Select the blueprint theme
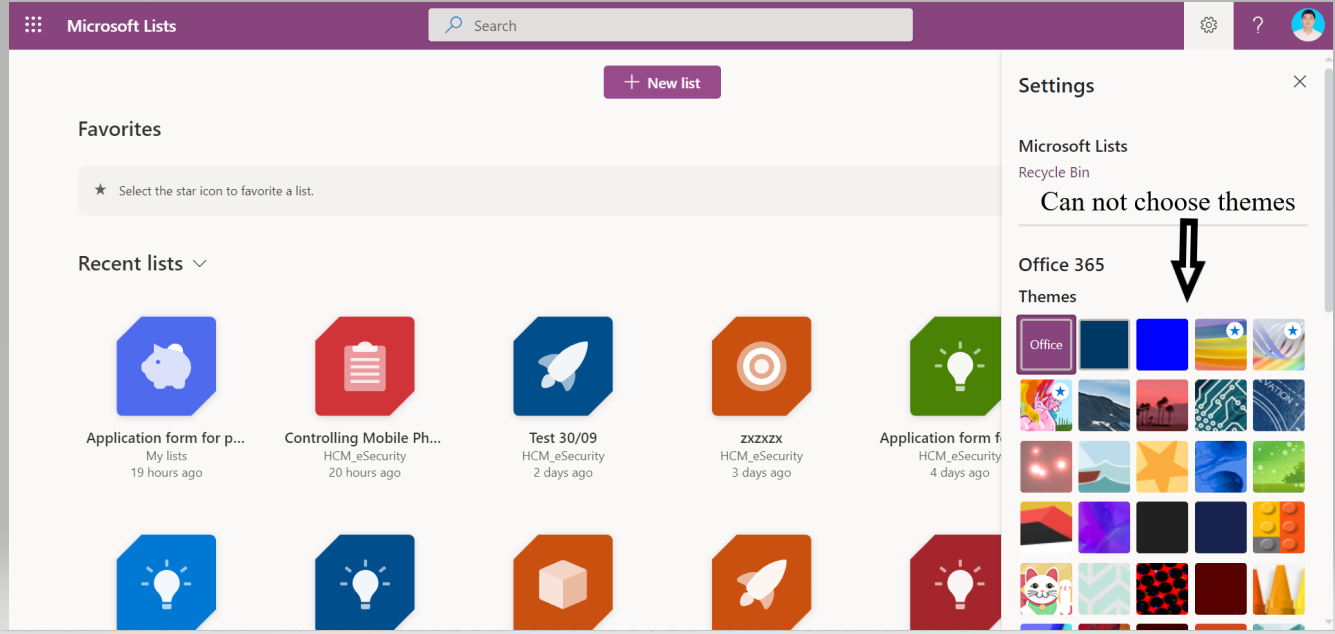The width and height of the screenshot is (1335, 634). (1279, 405)
